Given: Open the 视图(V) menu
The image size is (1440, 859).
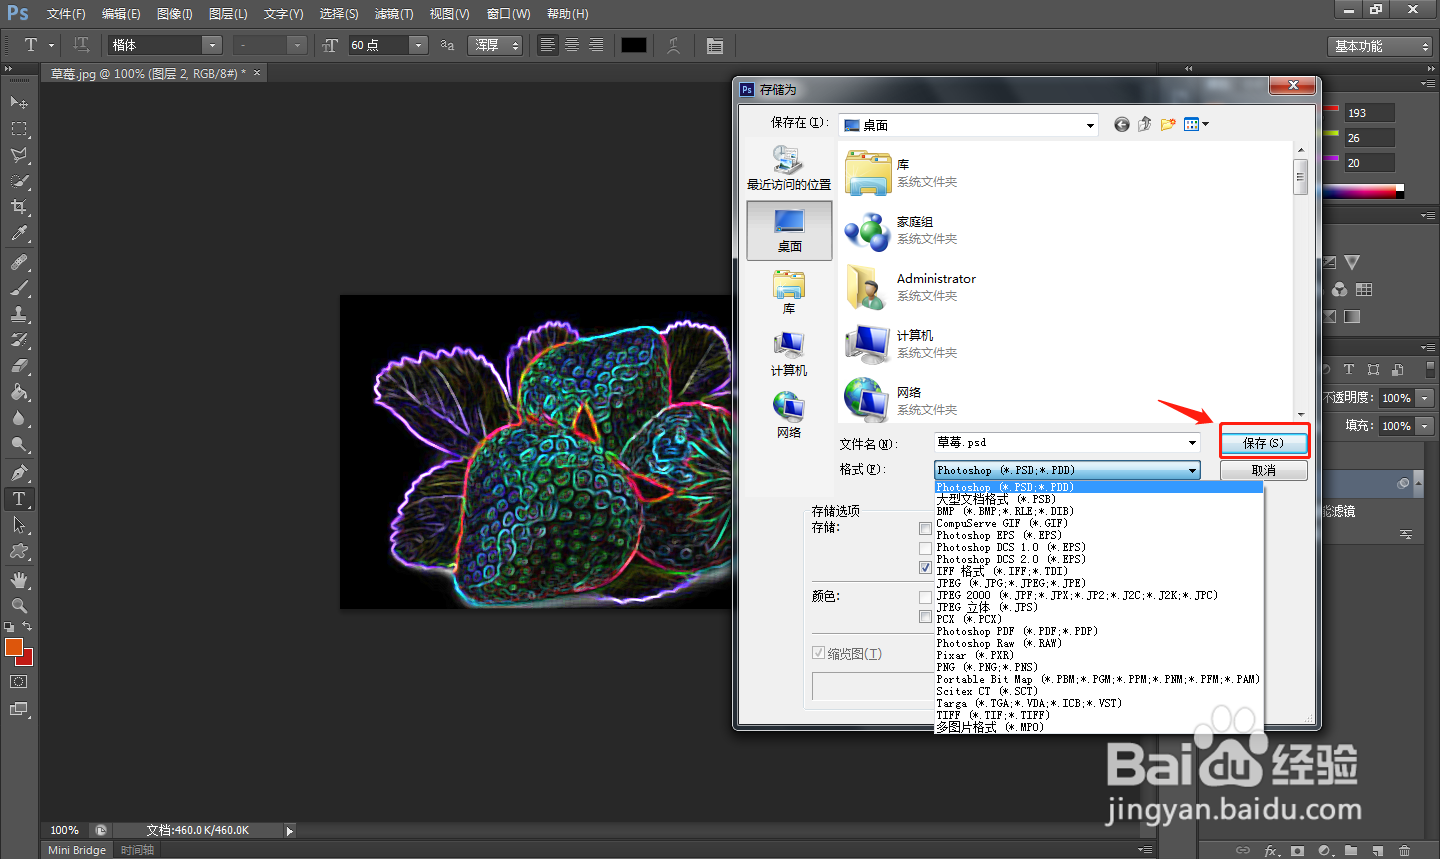Looking at the screenshot, I should 449,14.
